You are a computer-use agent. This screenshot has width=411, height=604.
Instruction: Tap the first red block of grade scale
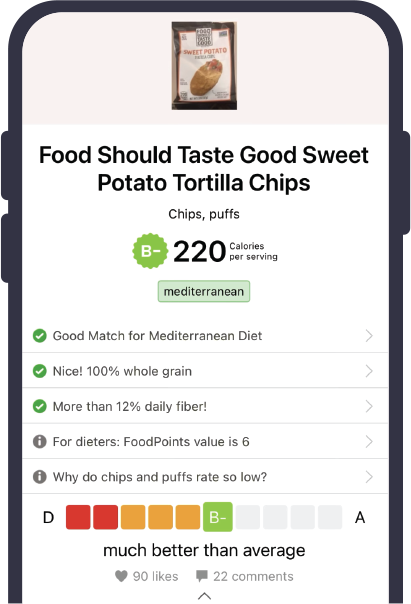coord(78,517)
